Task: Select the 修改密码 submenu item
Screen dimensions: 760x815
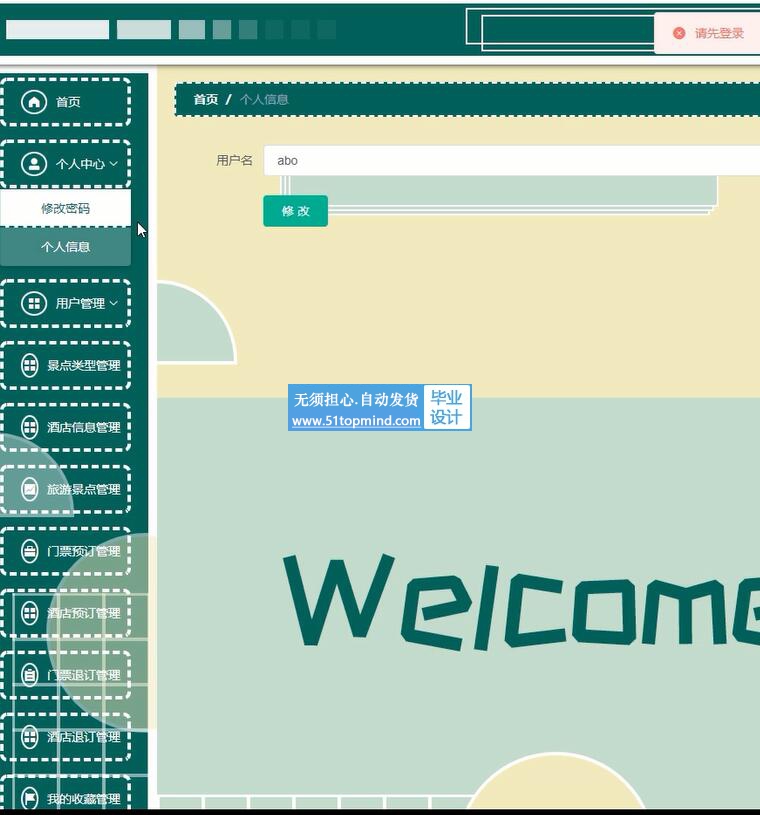Action: (x=65, y=208)
